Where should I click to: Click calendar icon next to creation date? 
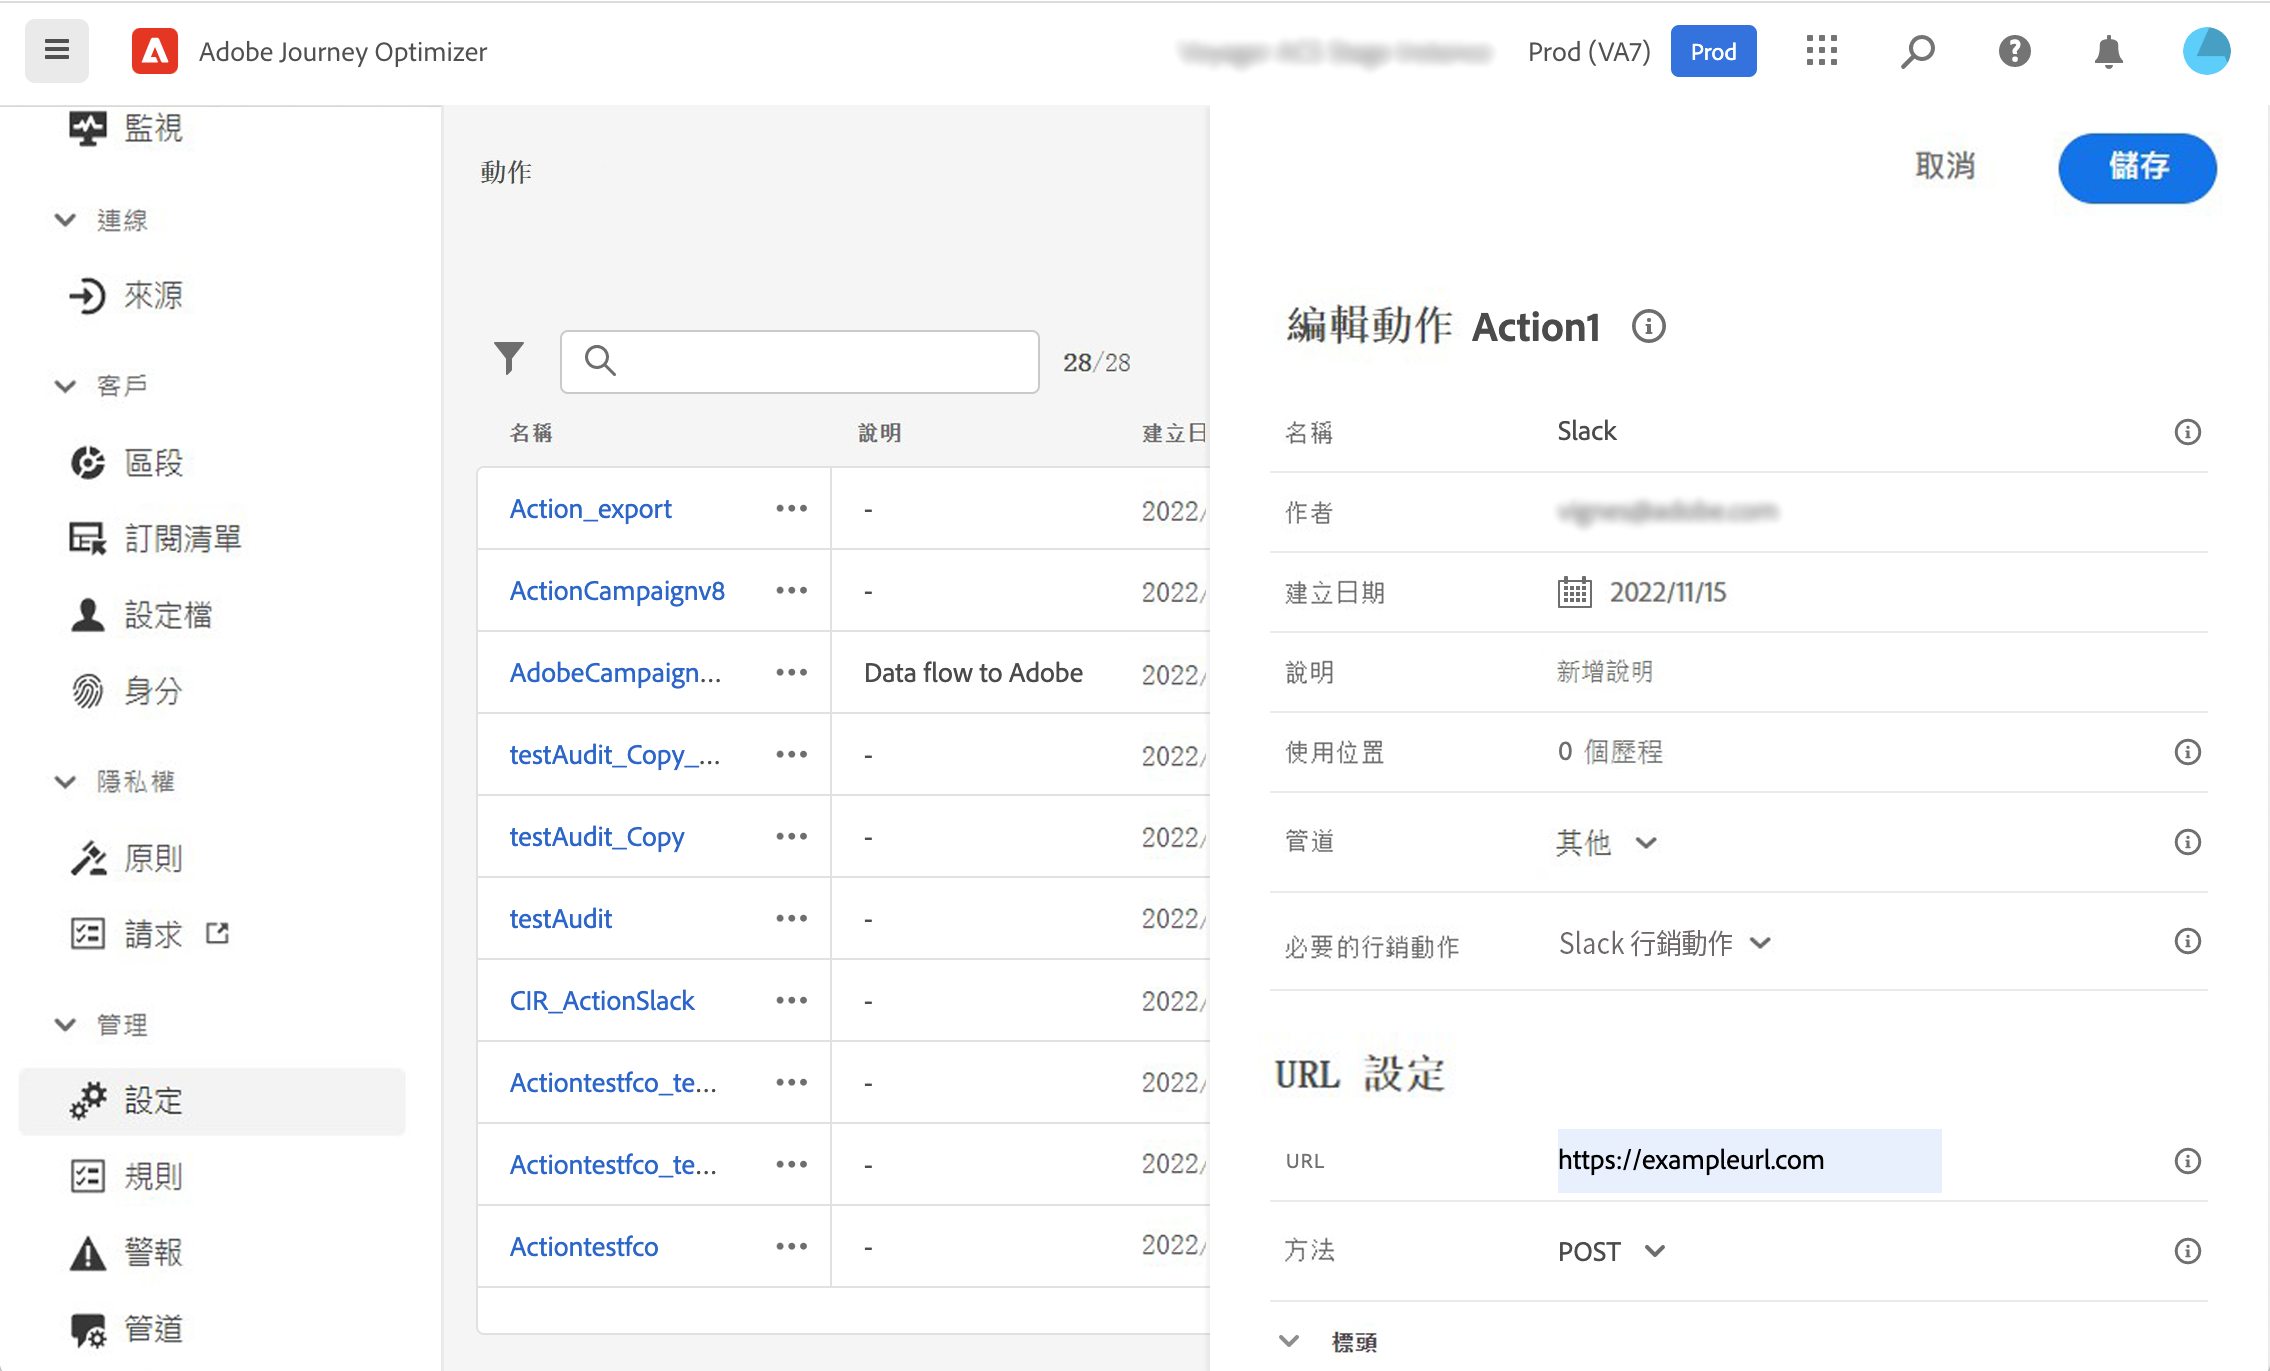[1574, 592]
